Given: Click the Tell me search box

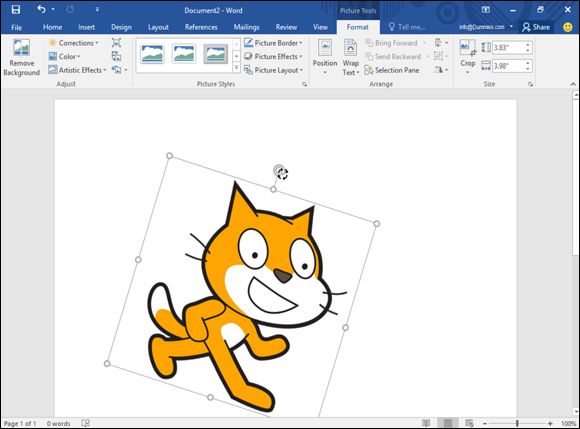Looking at the screenshot, I should tap(407, 27).
